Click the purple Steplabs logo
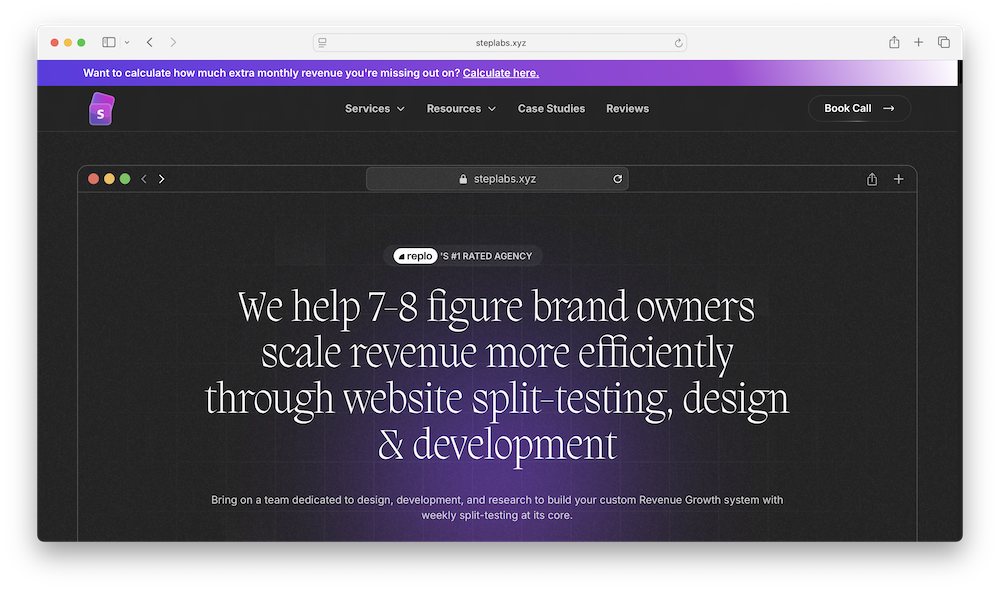This screenshot has width=1000, height=591. [x=101, y=109]
